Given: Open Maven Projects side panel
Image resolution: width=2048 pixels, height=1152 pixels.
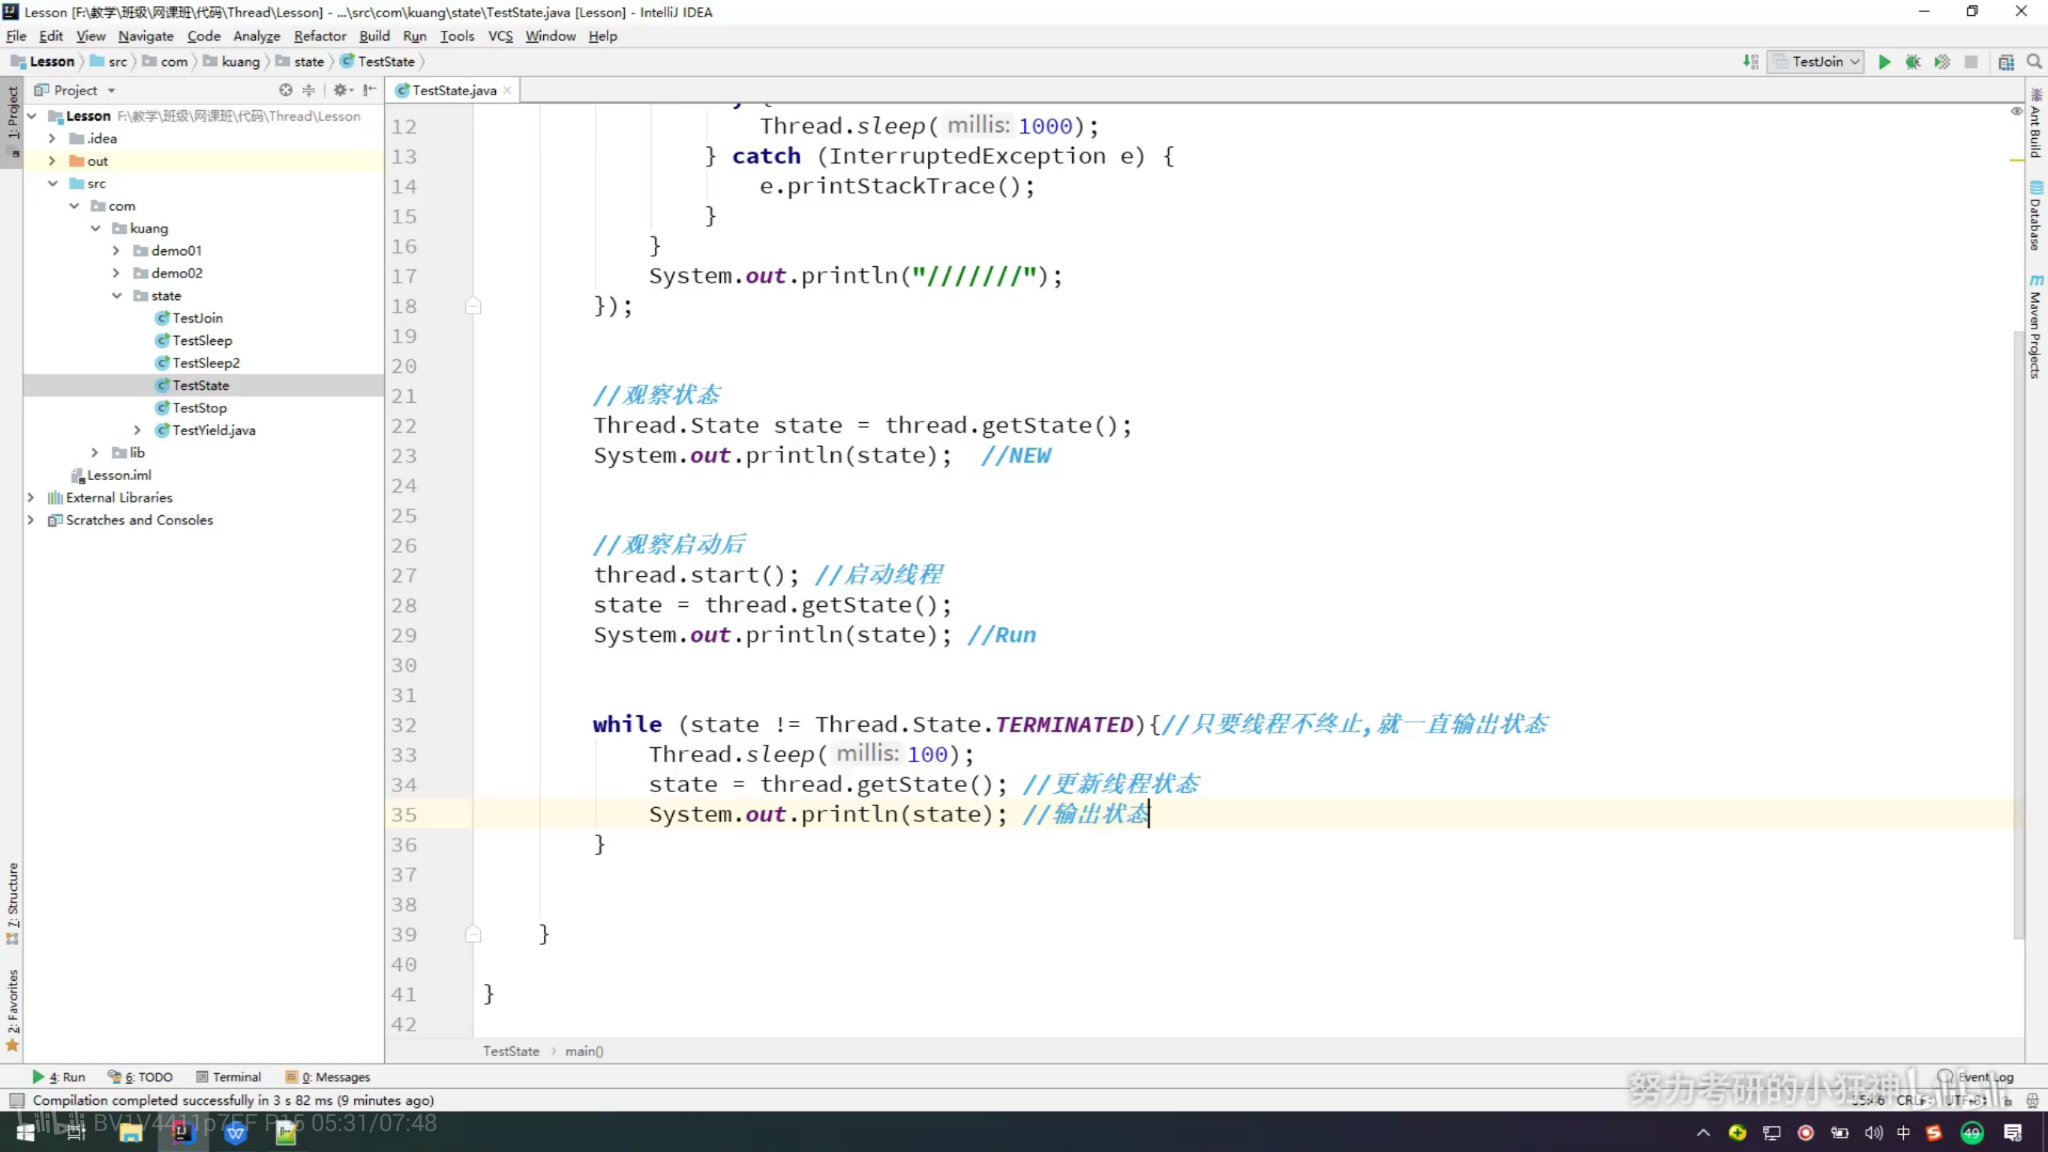Looking at the screenshot, I should [2036, 326].
